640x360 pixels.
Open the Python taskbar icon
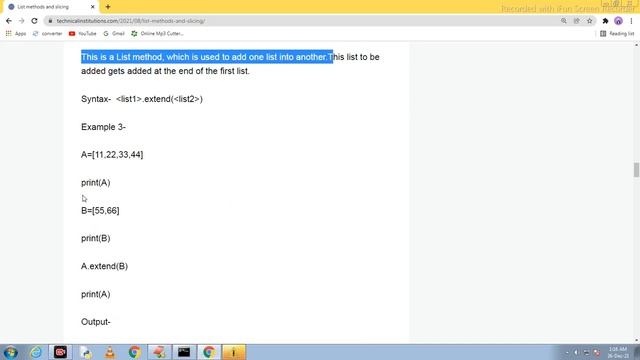(x=85, y=352)
